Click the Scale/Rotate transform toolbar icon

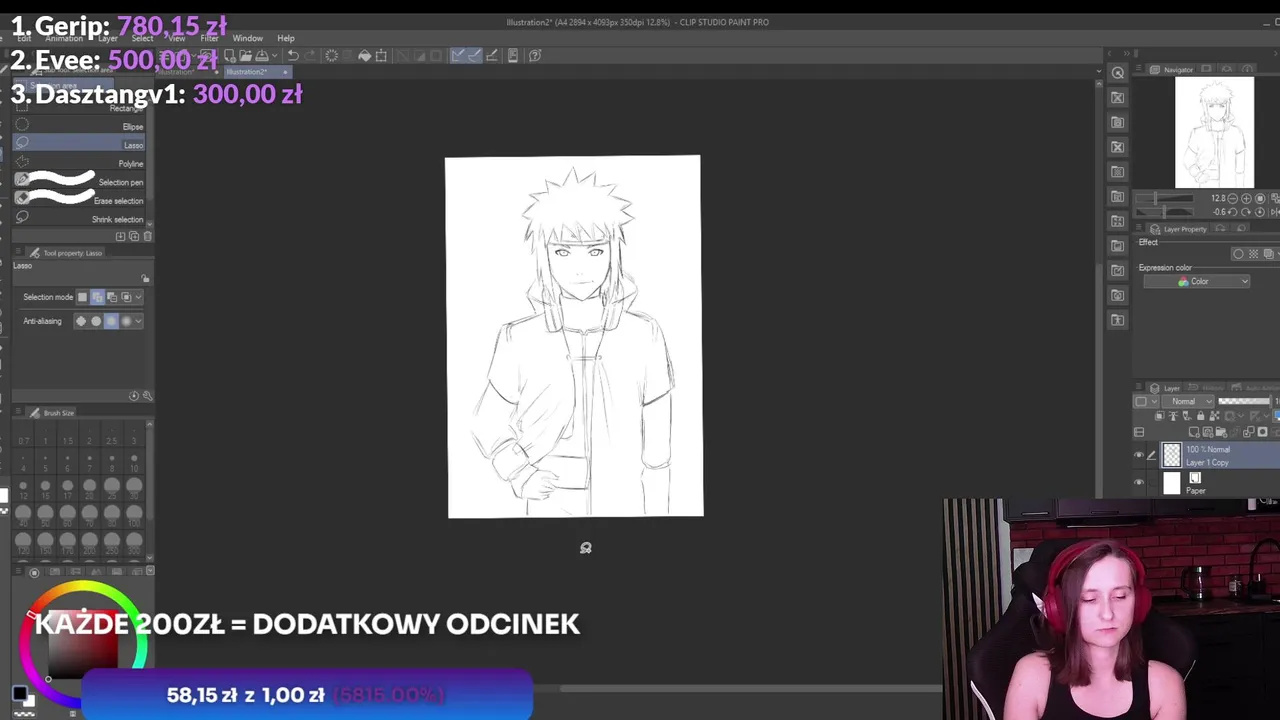coord(381,55)
